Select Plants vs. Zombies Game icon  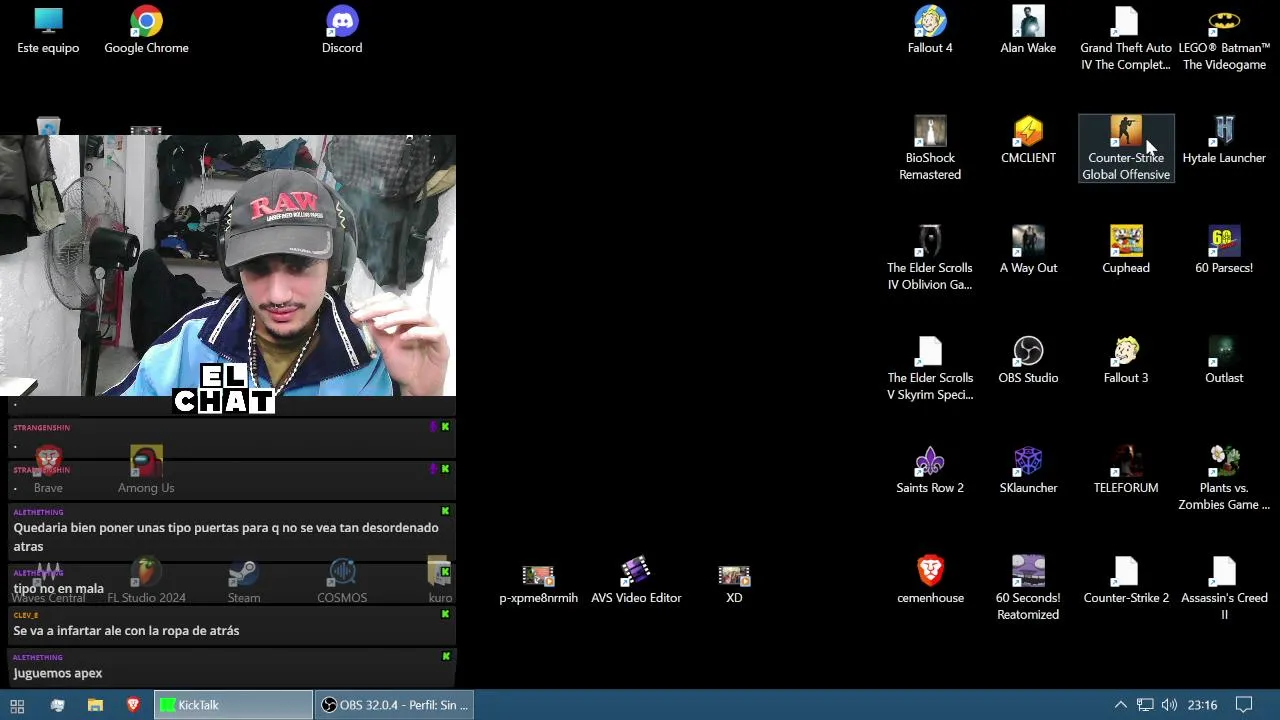(1224, 479)
